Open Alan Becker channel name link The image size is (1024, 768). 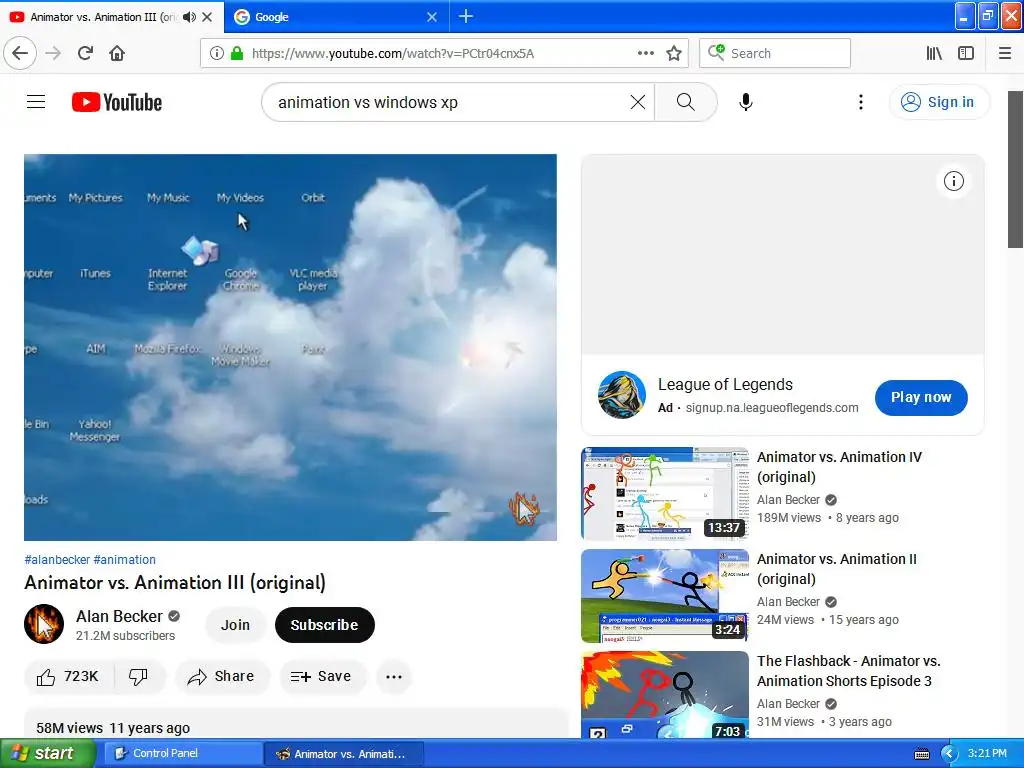[x=119, y=616]
